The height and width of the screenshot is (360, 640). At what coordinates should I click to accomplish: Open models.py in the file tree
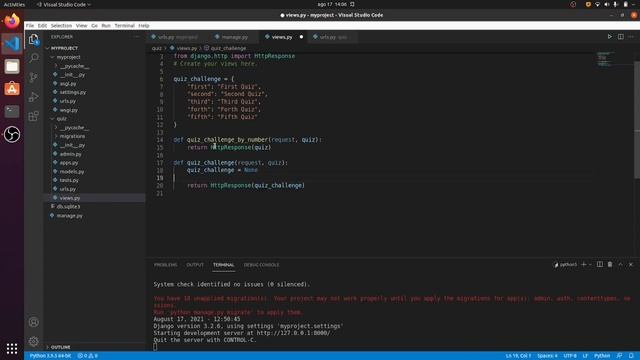click(72, 171)
